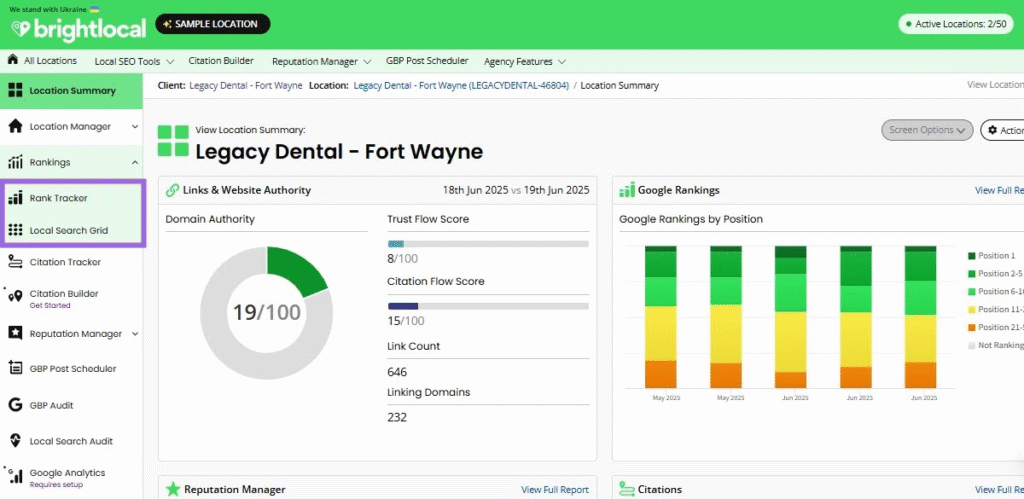Open the Legacy Dental - Fort Wayne client link
The height and width of the screenshot is (499, 1024).
point(246,86)
